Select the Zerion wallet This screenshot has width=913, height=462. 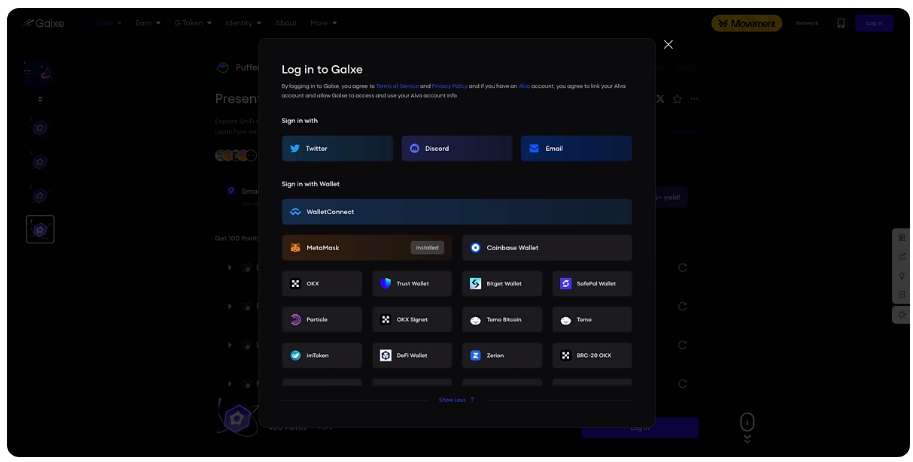[502, 355]
